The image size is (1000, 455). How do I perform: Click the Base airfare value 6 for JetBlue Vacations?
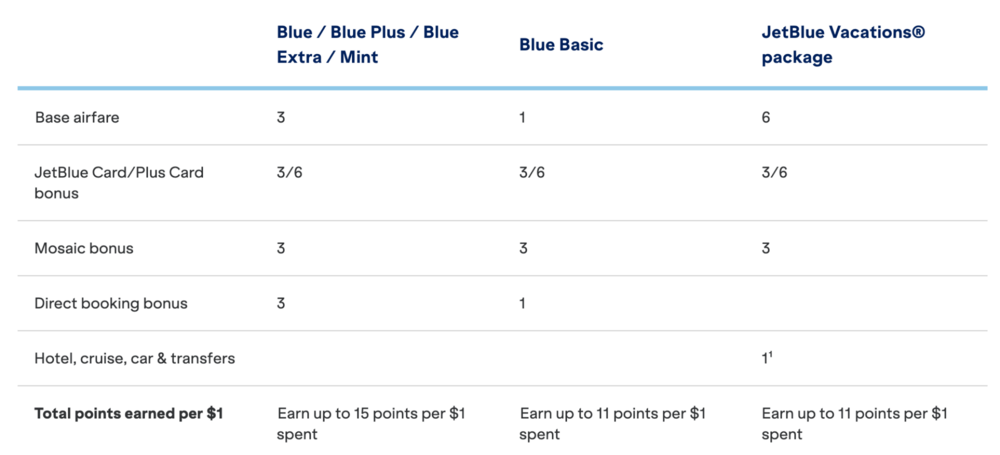click(x=766, y=118)
